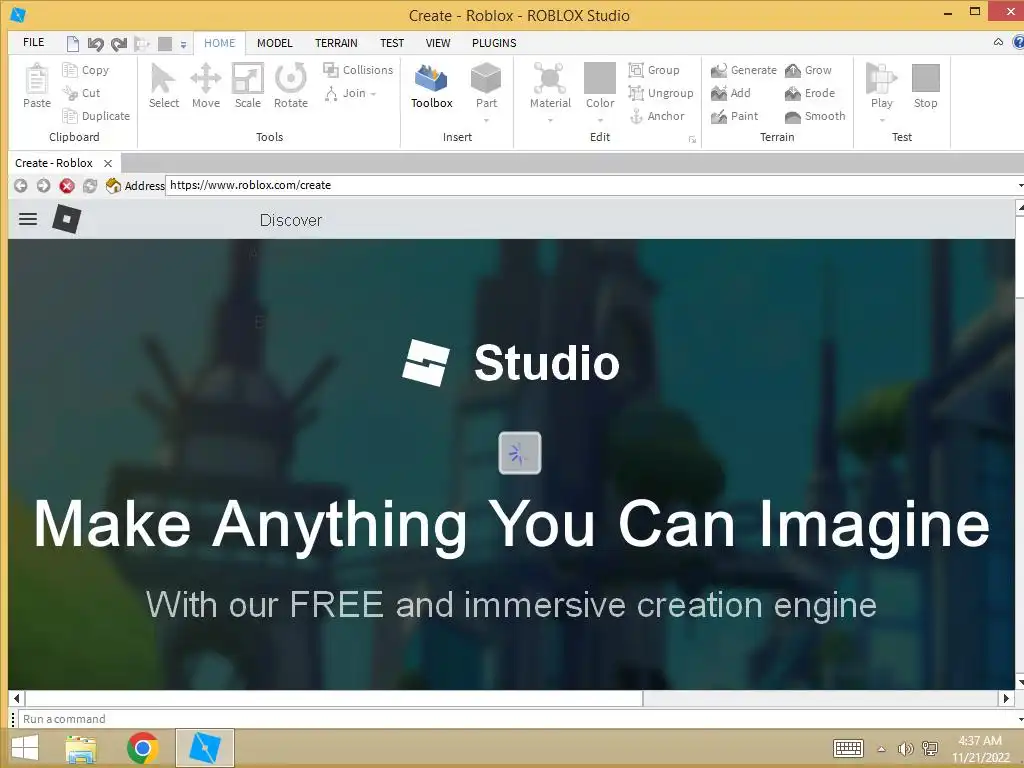Image resolution: width=1024 pixels, height=768 pixels.
Task: Click the Material icon
Action: (x=550, y=80)
